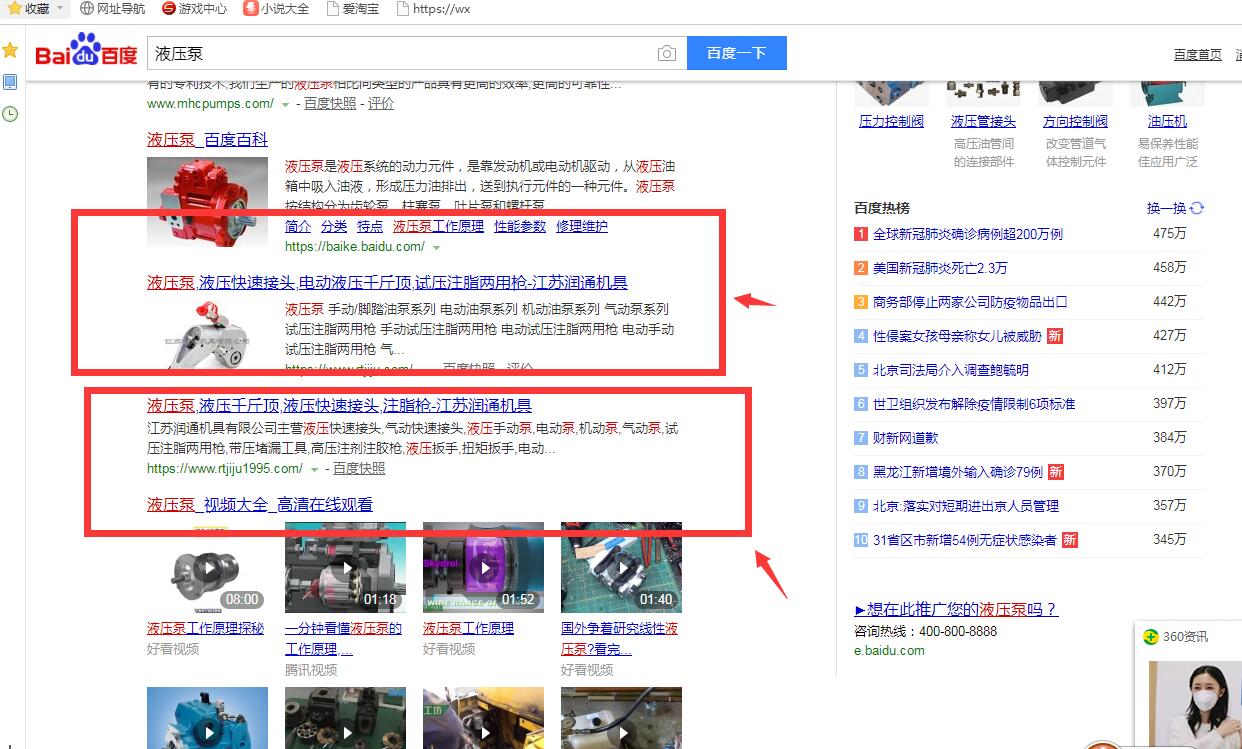The height and width of the screenshot is (749, 1242).
Task: Expand the arrow beside www.mhcpumps.com
Action: (x=285, y=104)
